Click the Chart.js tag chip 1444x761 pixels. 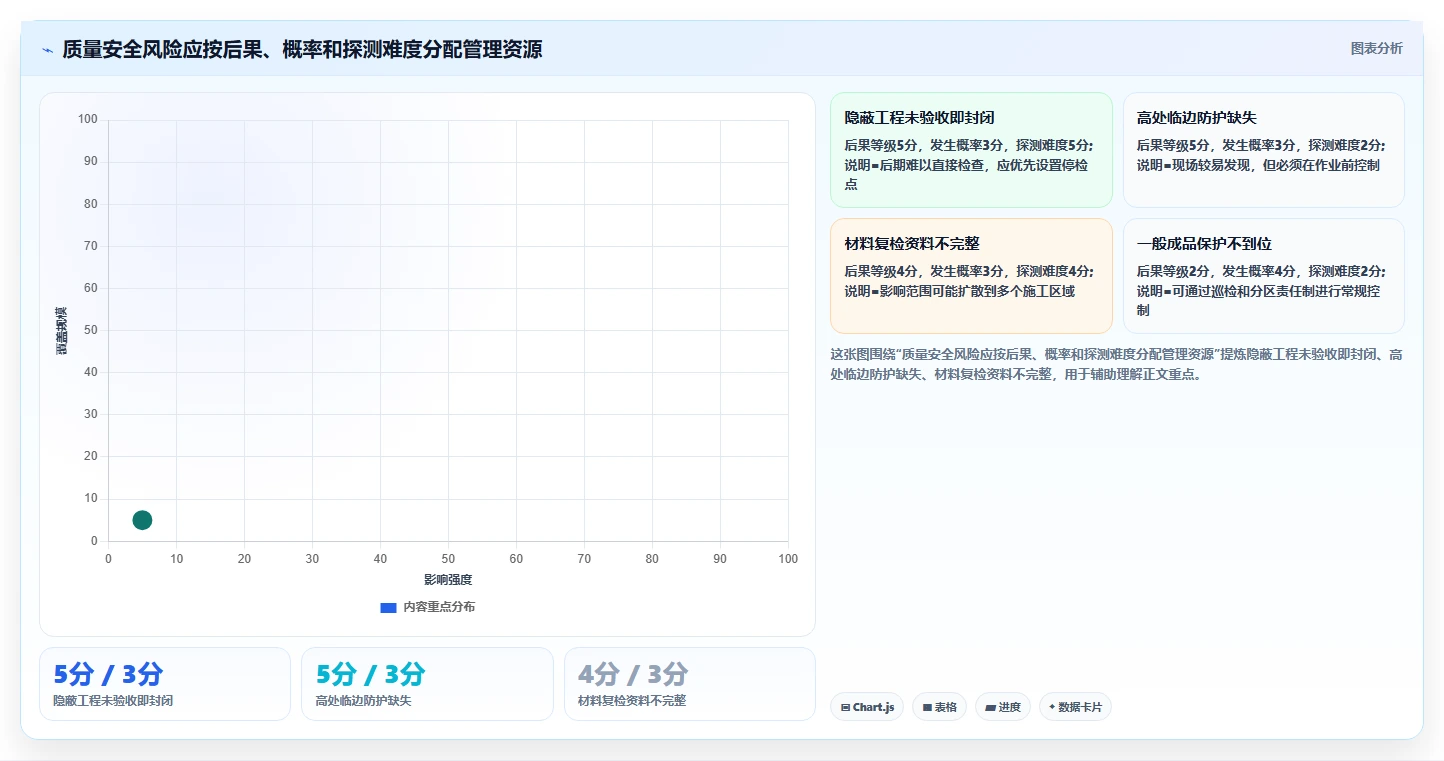tap(867, 707)
